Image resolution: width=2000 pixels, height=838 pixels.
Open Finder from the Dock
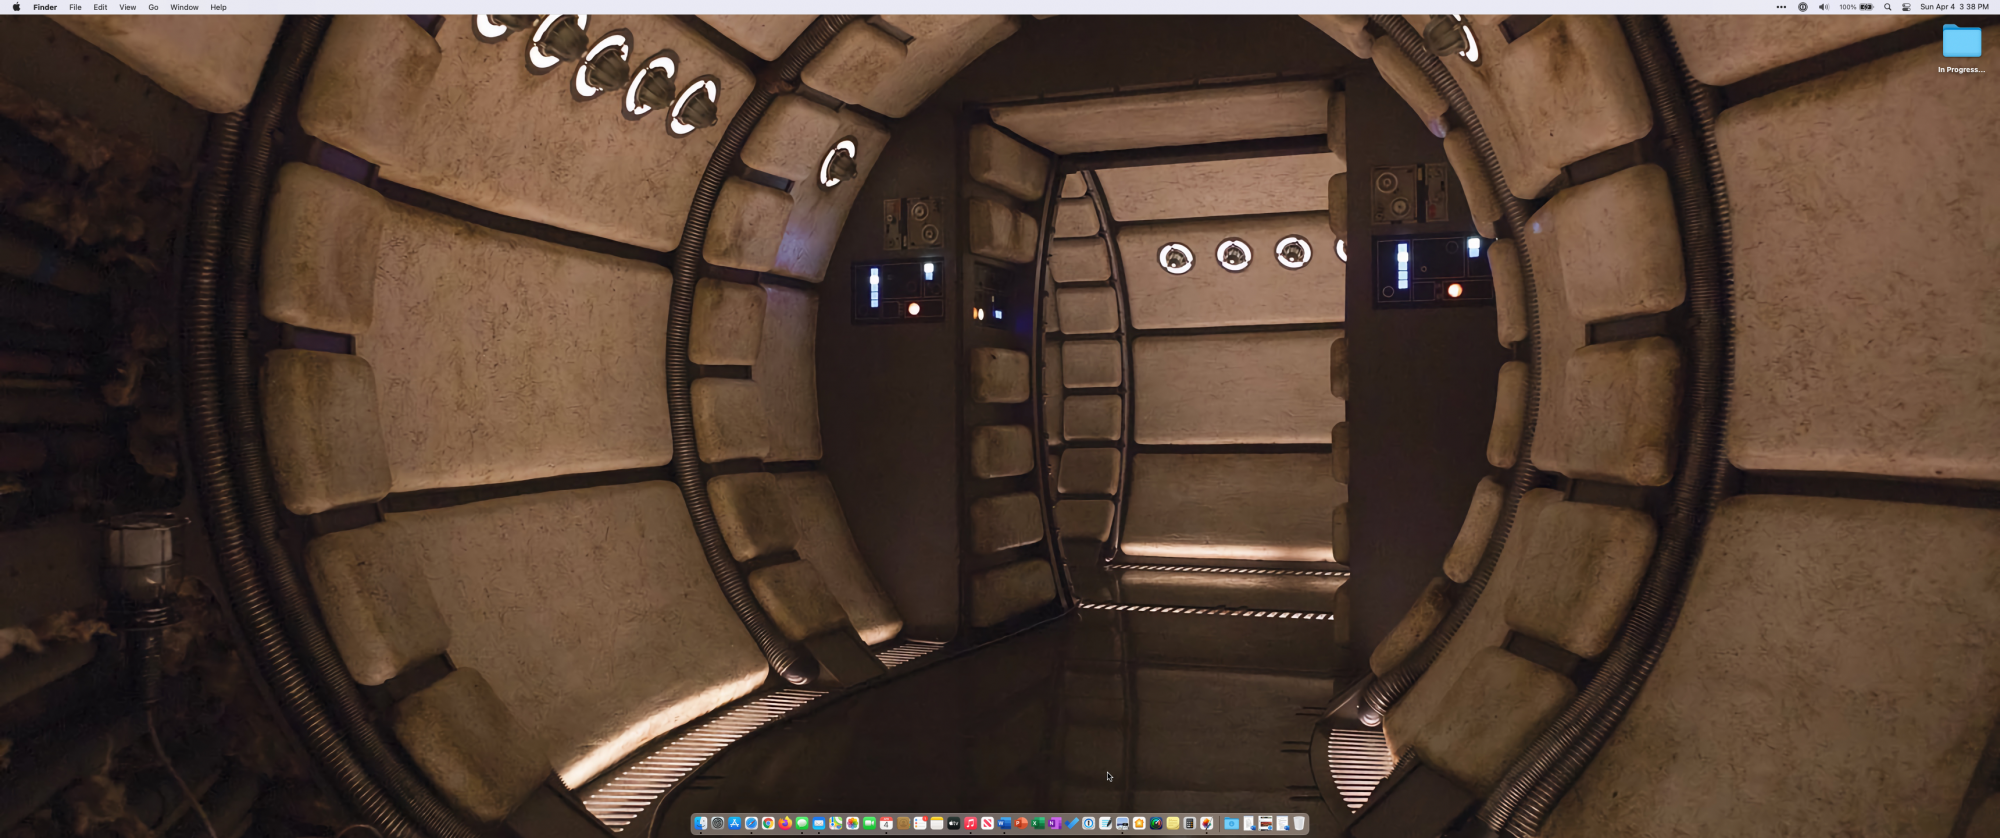[x=700, y=823]
